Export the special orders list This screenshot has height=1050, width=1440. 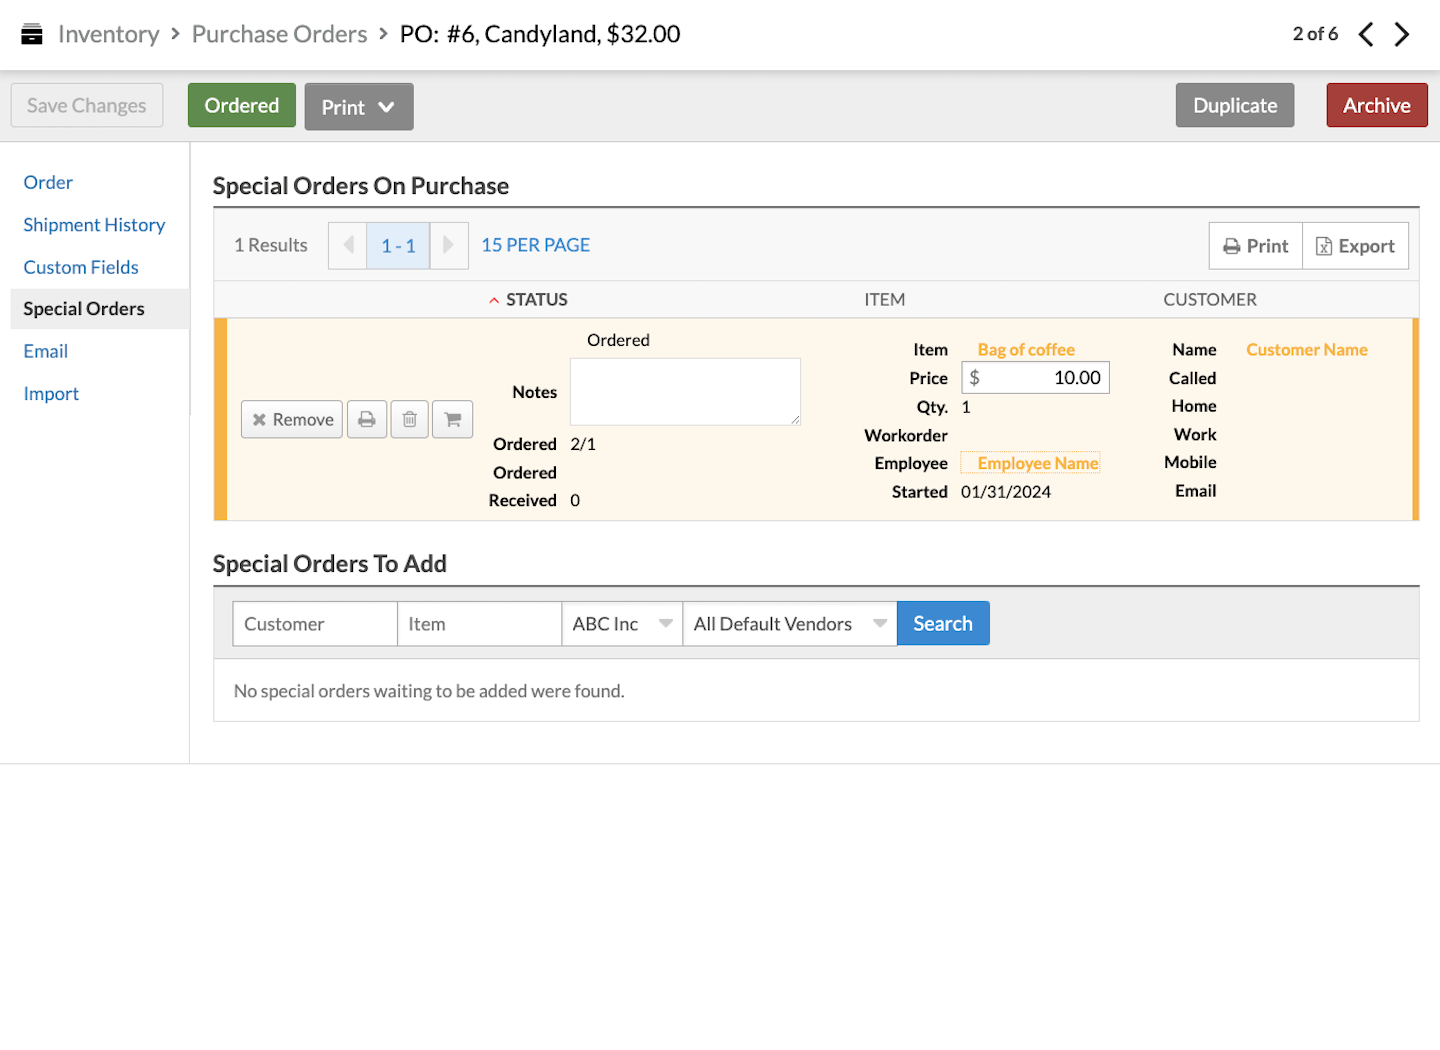pos(1355,246)
